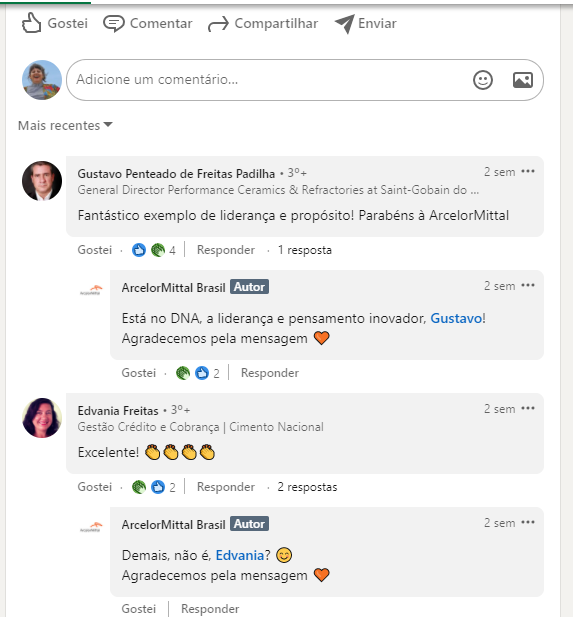Toggle Gostei on Edvania Freitas's comment
The width and height of the screenshot is (573, 617).
click(95, 487)
